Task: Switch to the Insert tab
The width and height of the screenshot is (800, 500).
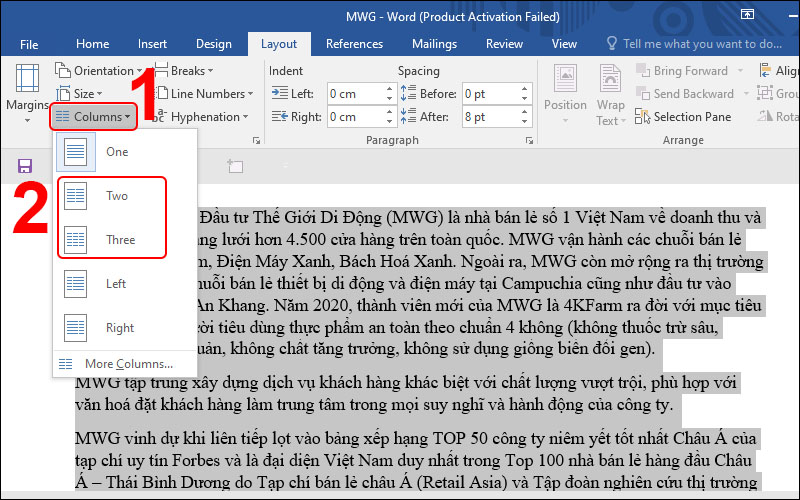Action: [x=152, y=44]
